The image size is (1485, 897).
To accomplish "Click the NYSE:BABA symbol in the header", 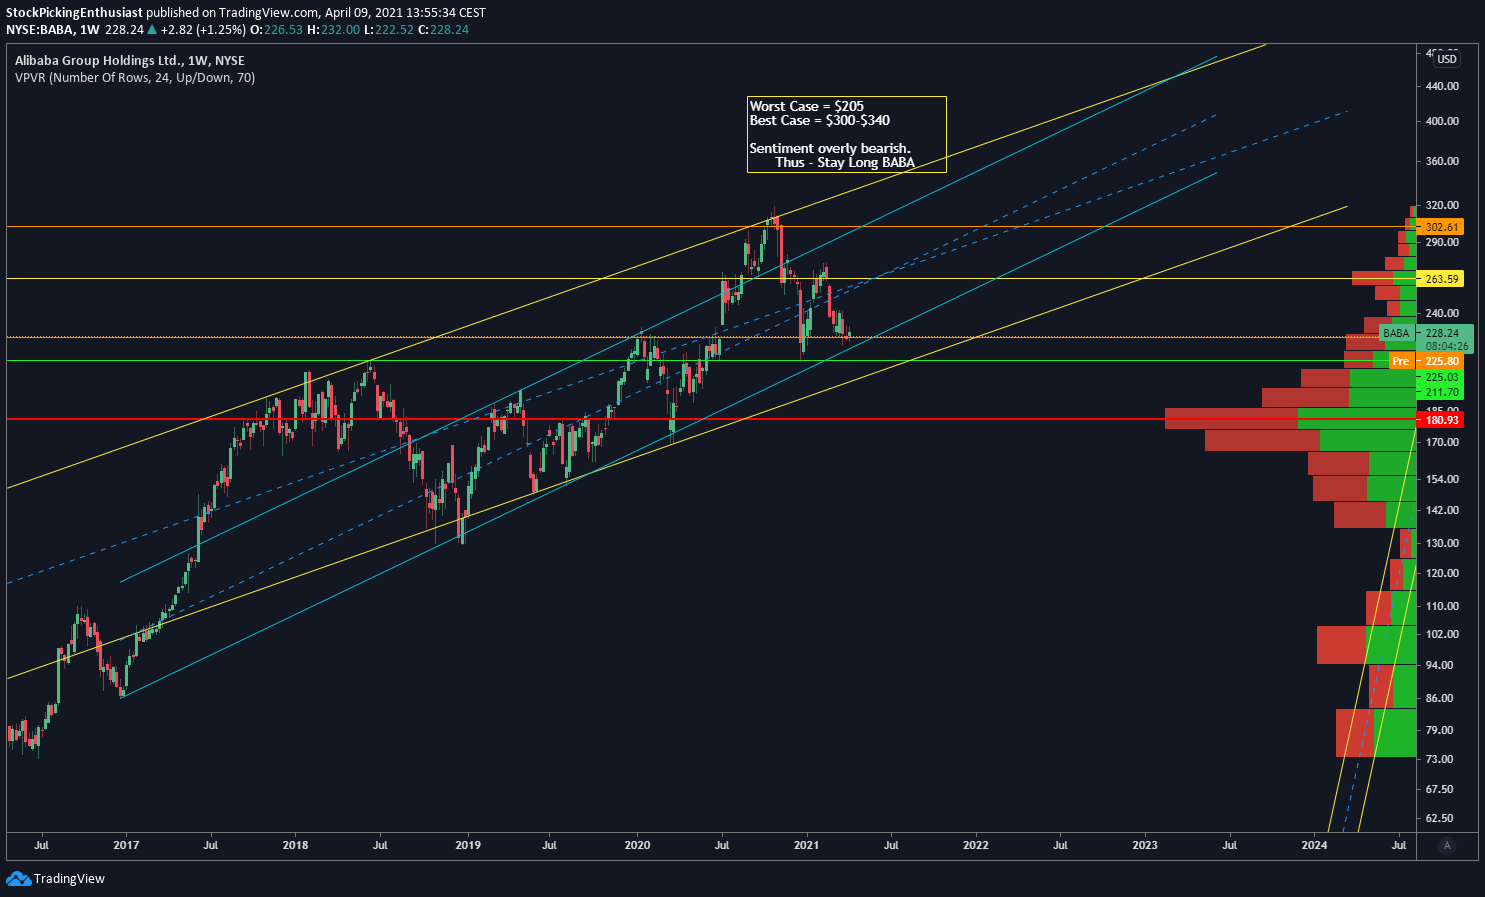I will pos(40,29).
